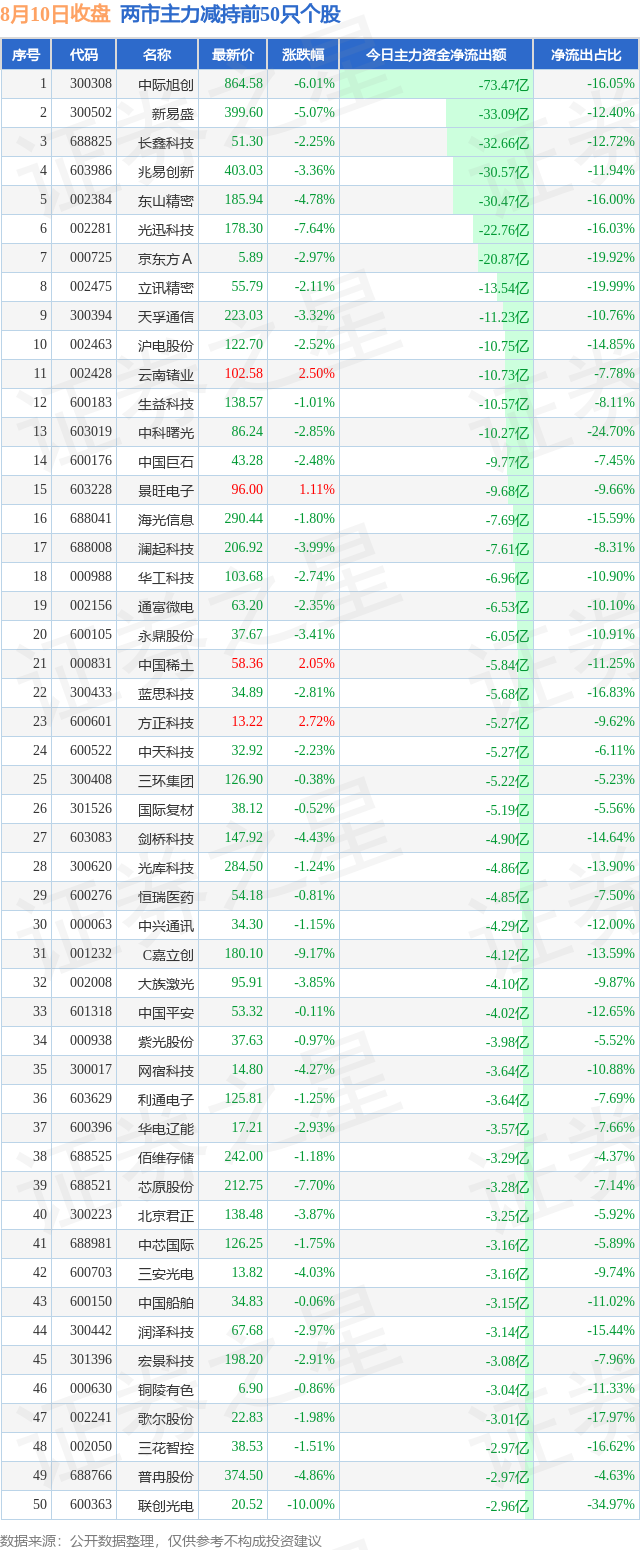Screen dimensions: 640x1550
Task: Open 长鑫科技 stock name
Action: [166, 142]
